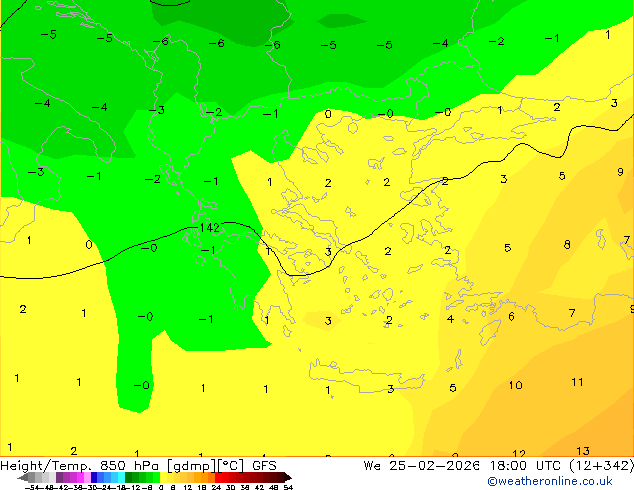Click the legend's right dark arrow end
This screenshot has width=634, height=490.
coord(288,477)
